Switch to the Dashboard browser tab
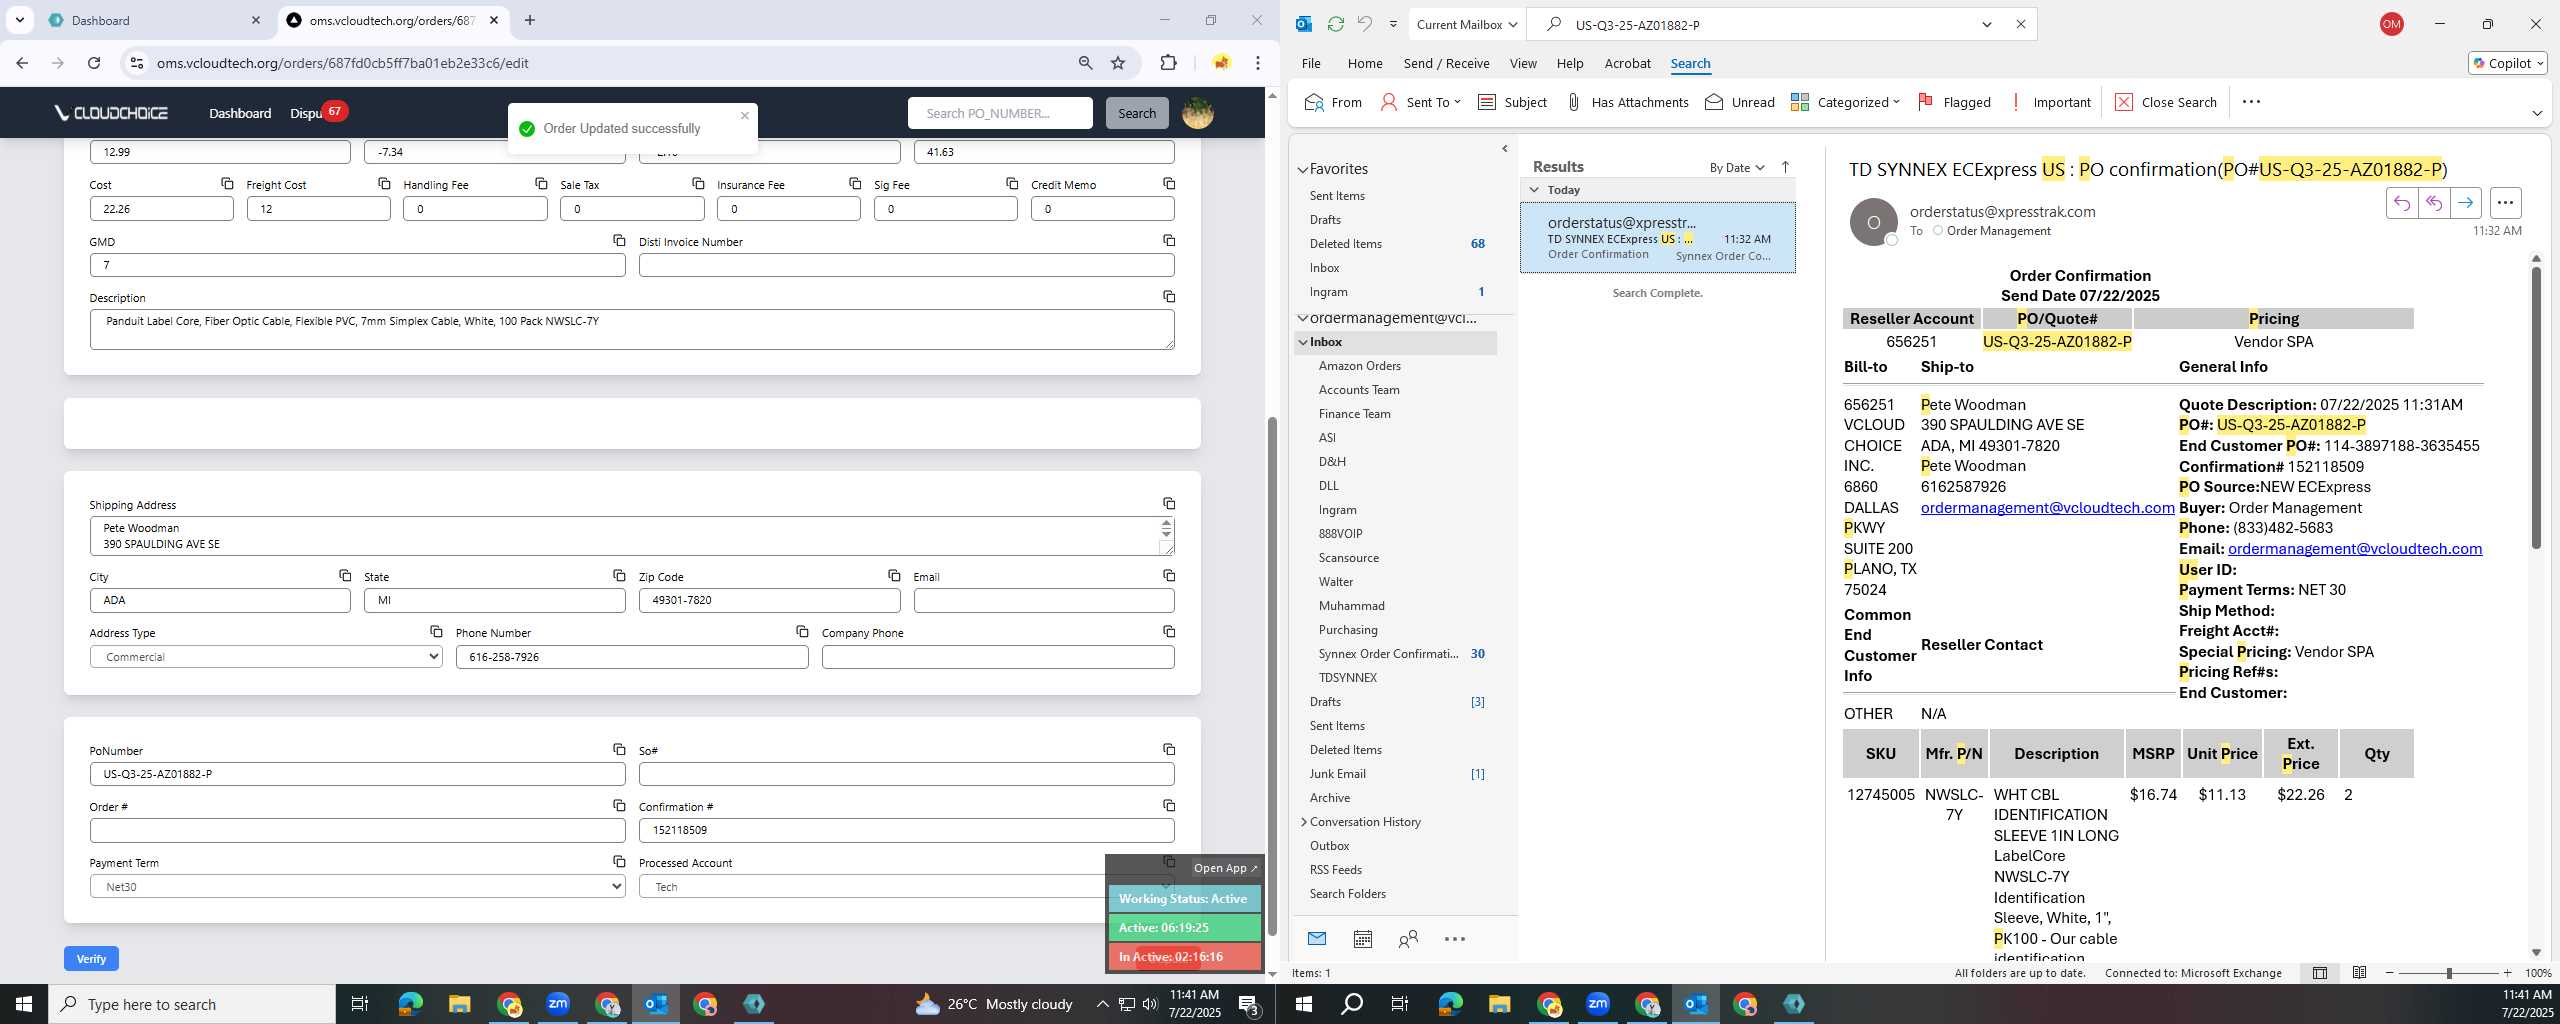 155,20
